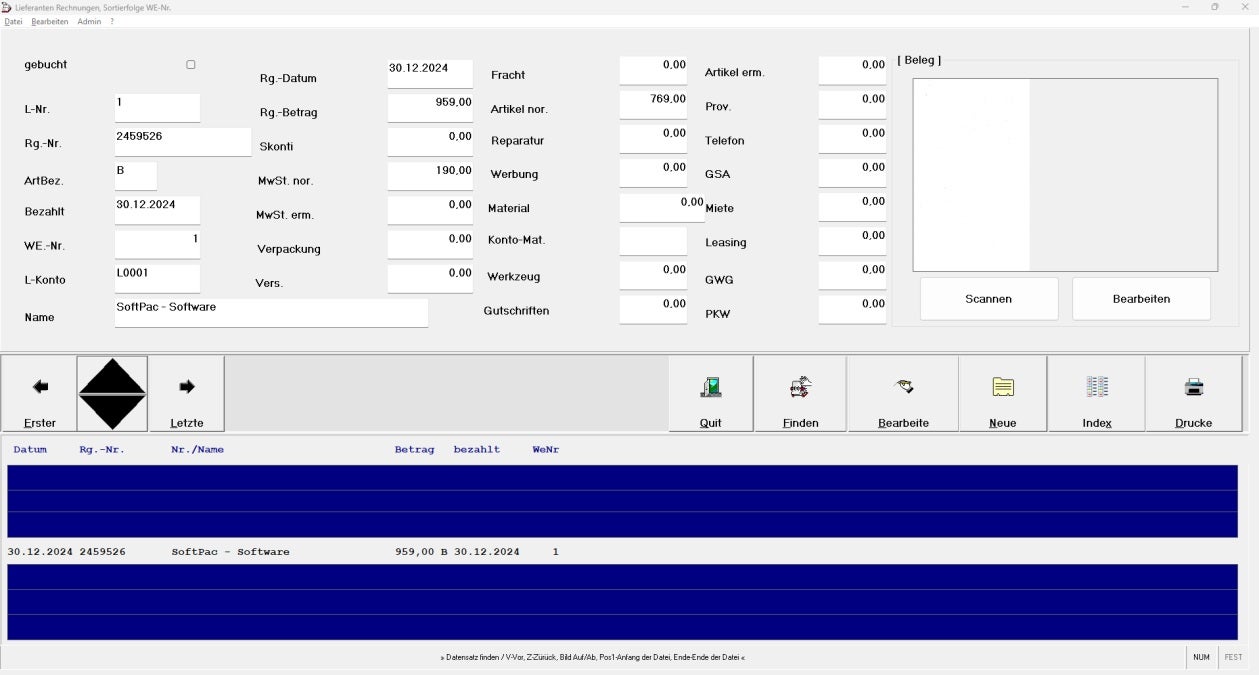
Task: Click the ArtBez. field containing B
Action: [136, 176]
